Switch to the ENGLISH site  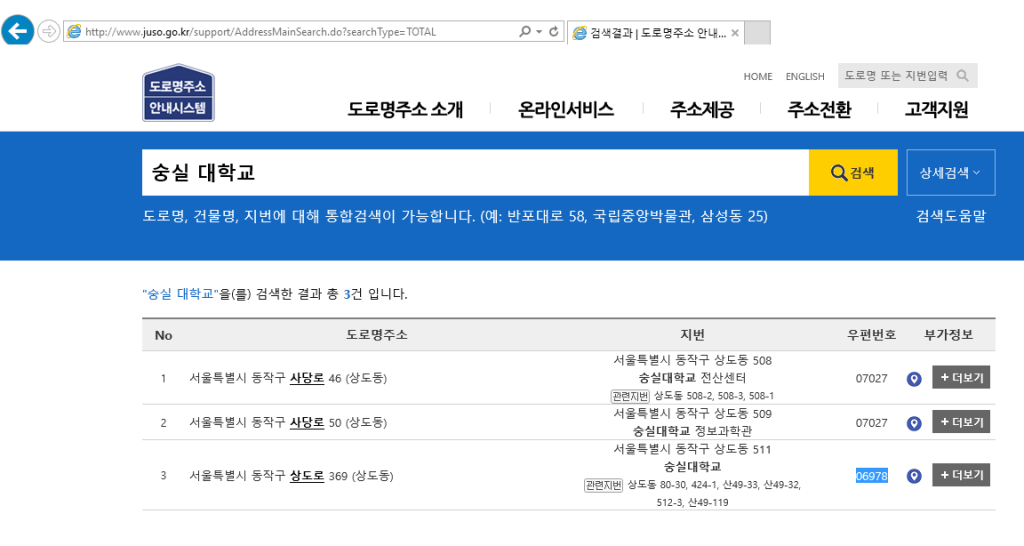pyautogui.click(x=805, y=76)
